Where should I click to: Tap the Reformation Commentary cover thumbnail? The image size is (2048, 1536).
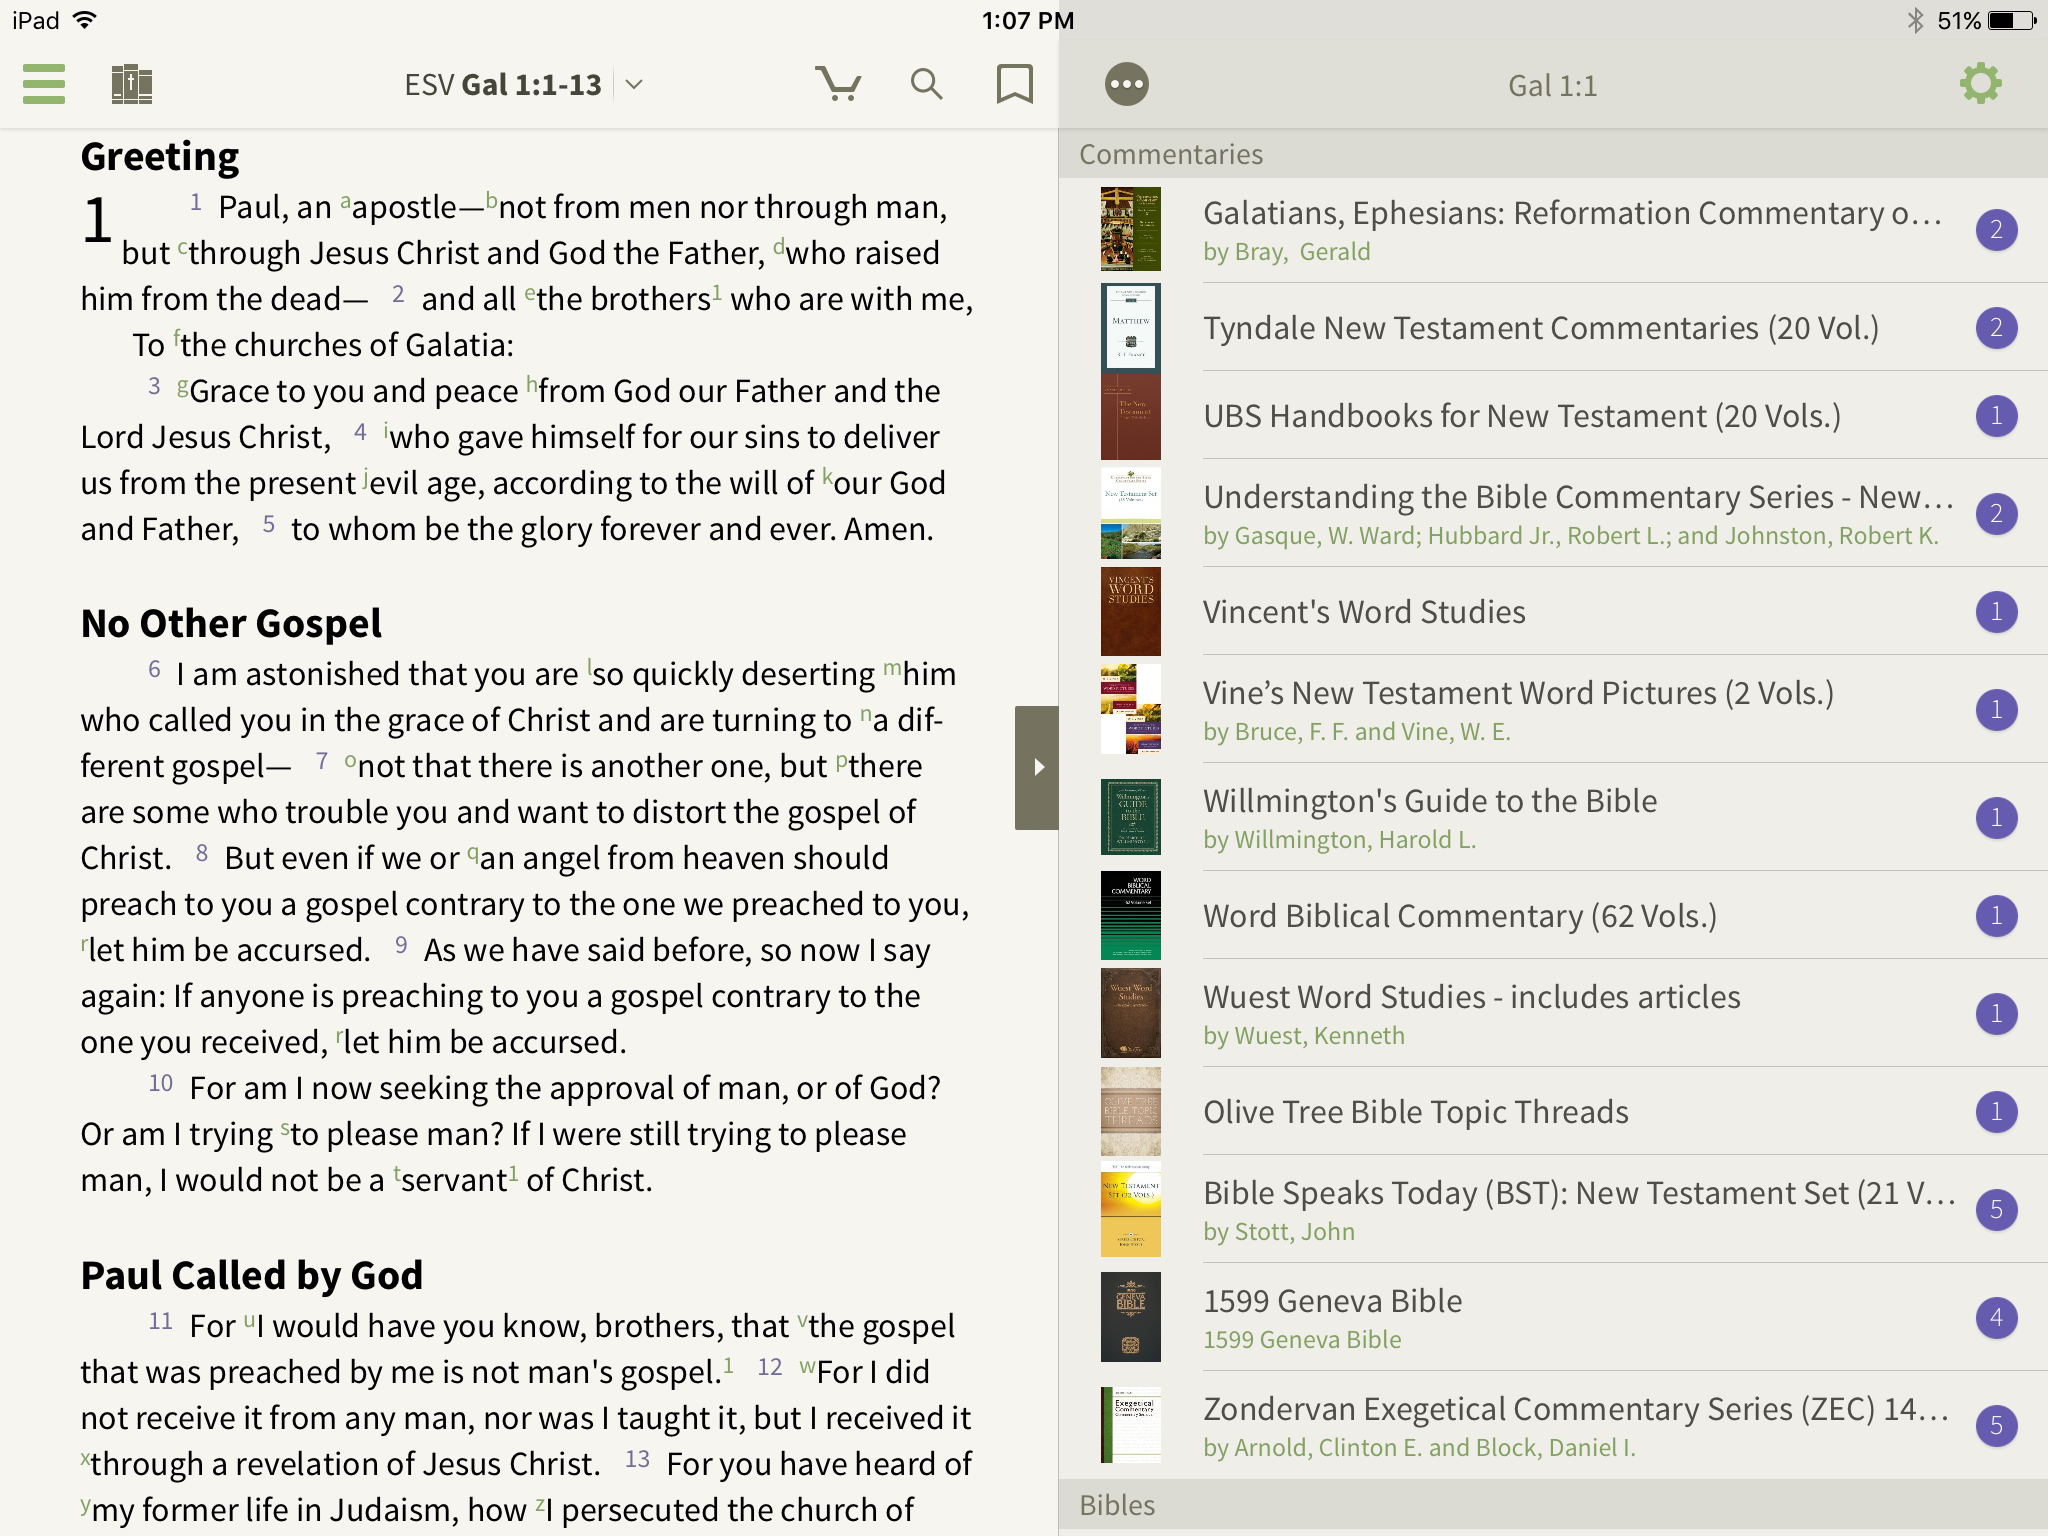(1131, 230)
